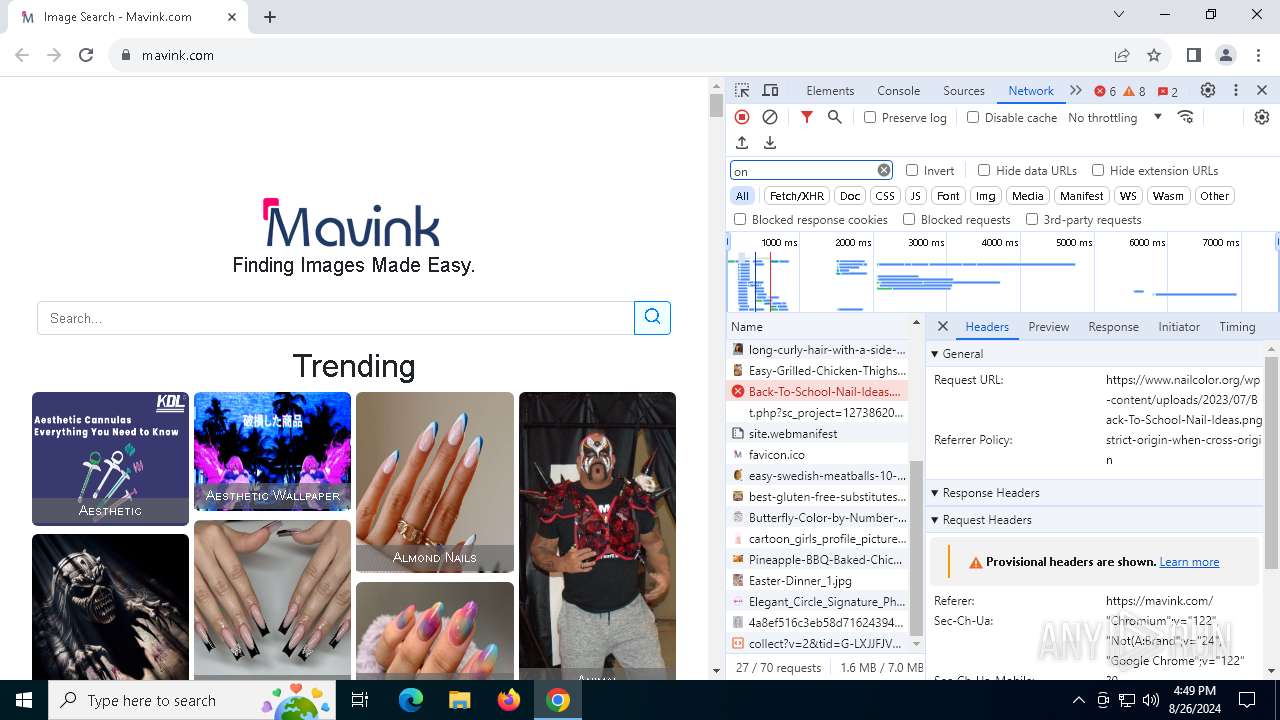Filter requests by Img type
Viewport: 1280px width, 720px height.
[x=986, y=196]
